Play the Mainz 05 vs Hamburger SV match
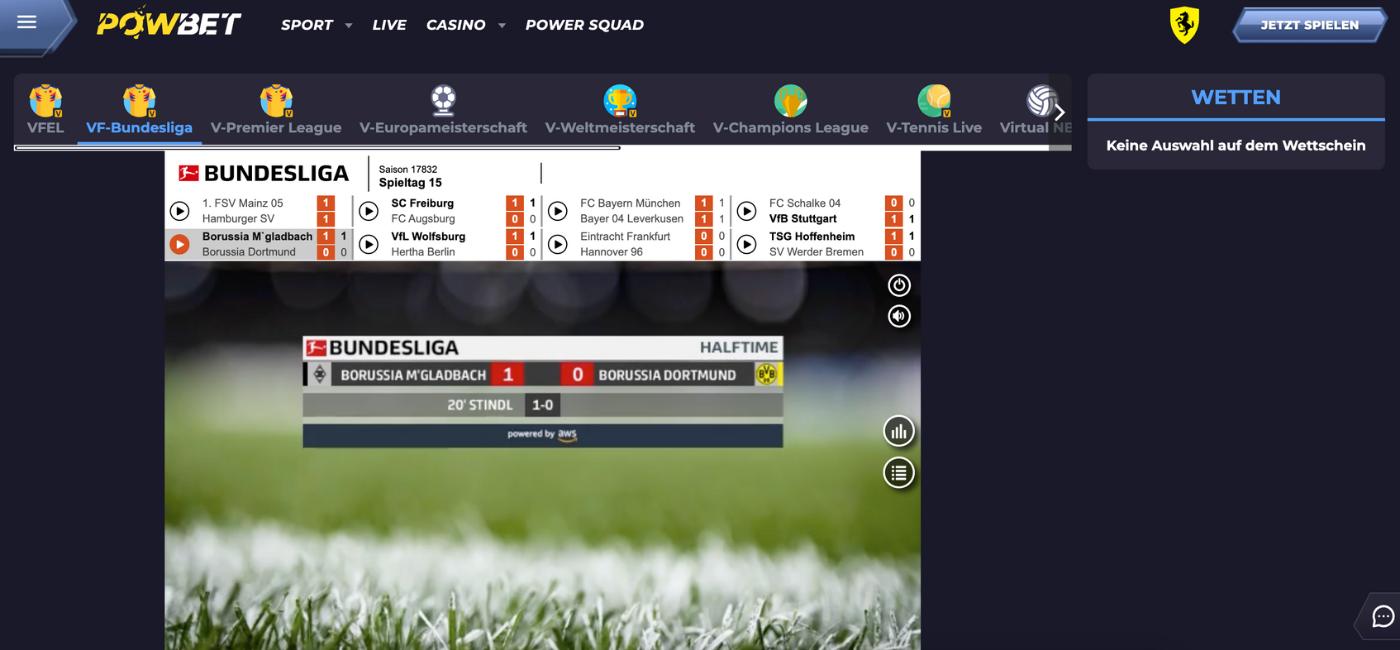 (179, 211)
